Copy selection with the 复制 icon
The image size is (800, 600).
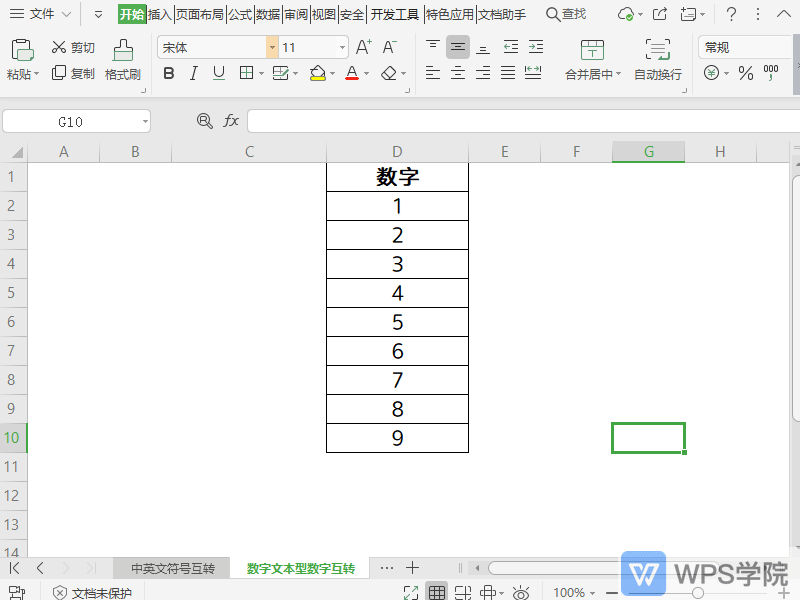(x=59, y=73)
